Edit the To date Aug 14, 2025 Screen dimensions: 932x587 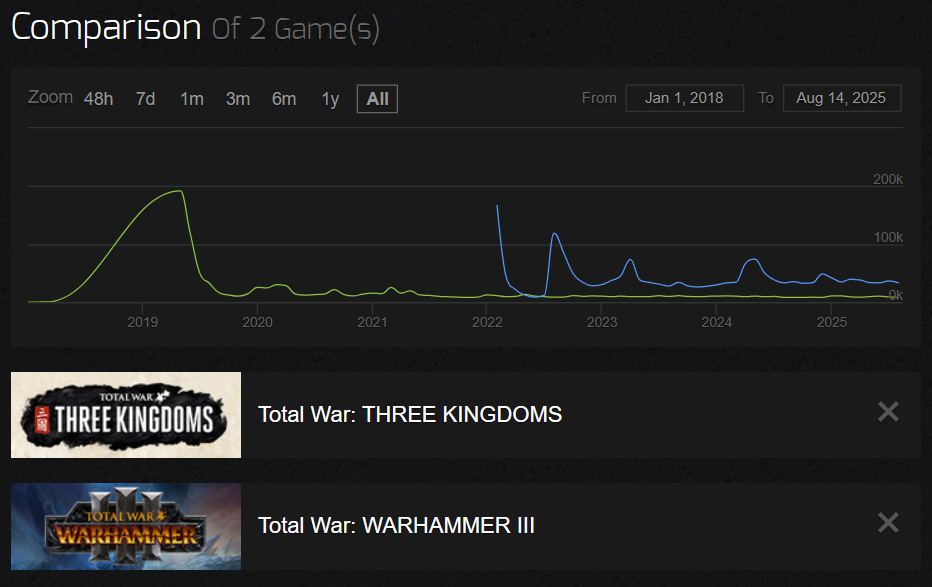click(x=842, y=98)
